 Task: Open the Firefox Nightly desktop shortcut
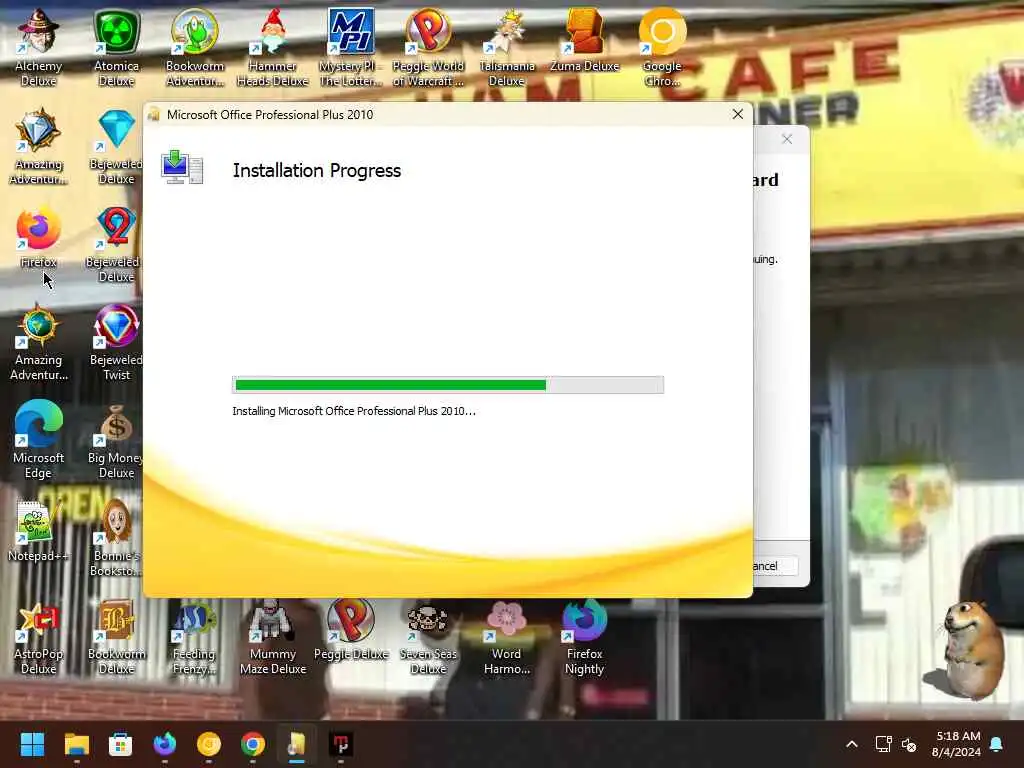click(x=584, y=635)
